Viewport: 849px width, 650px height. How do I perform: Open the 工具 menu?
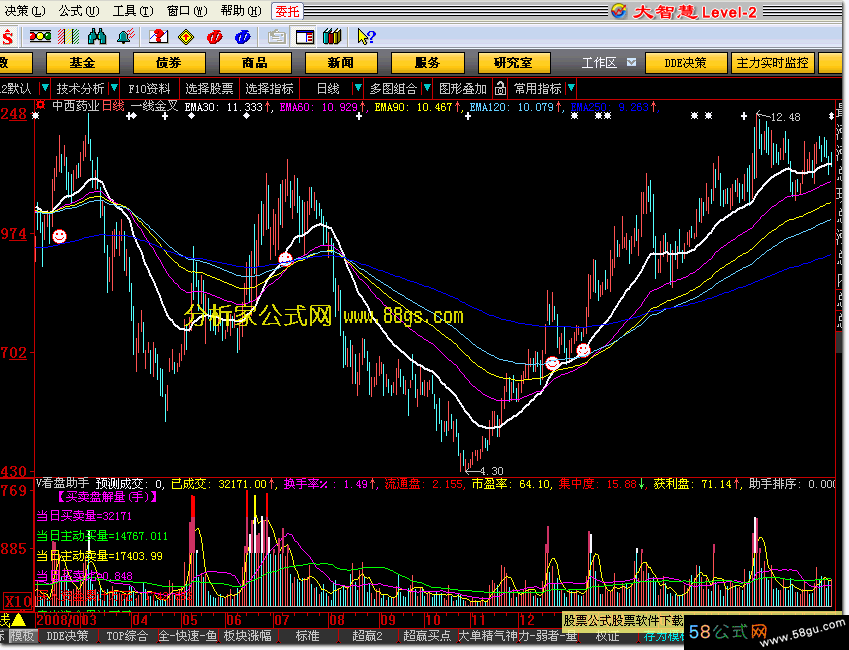(133, 11)
